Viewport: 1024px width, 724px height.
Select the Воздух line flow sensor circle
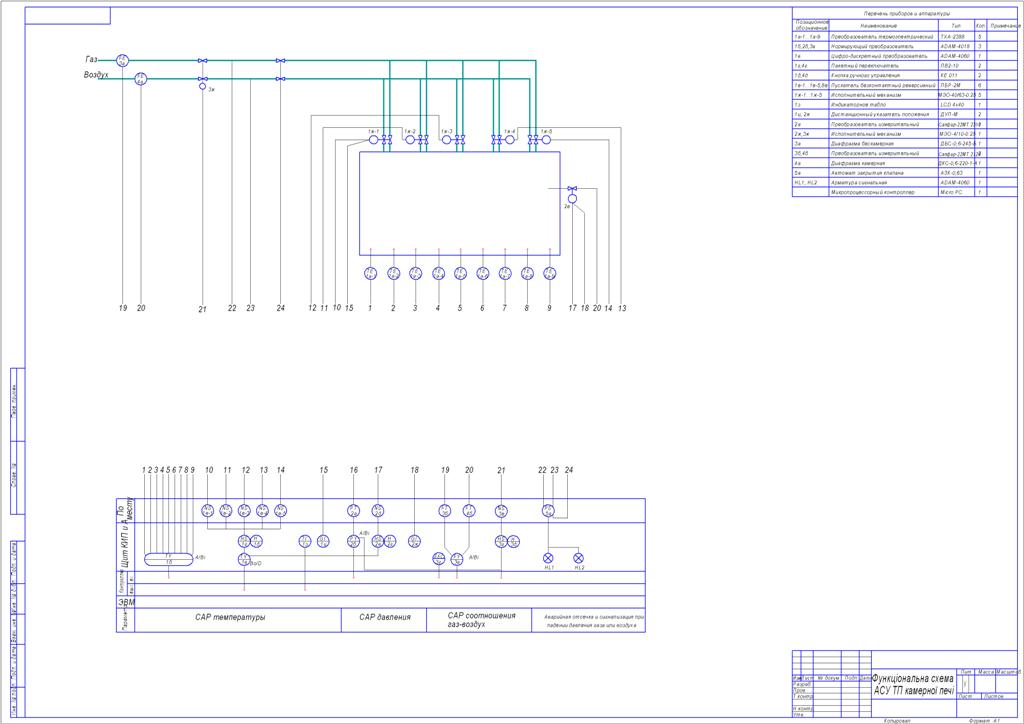click(x=140, y=79)
